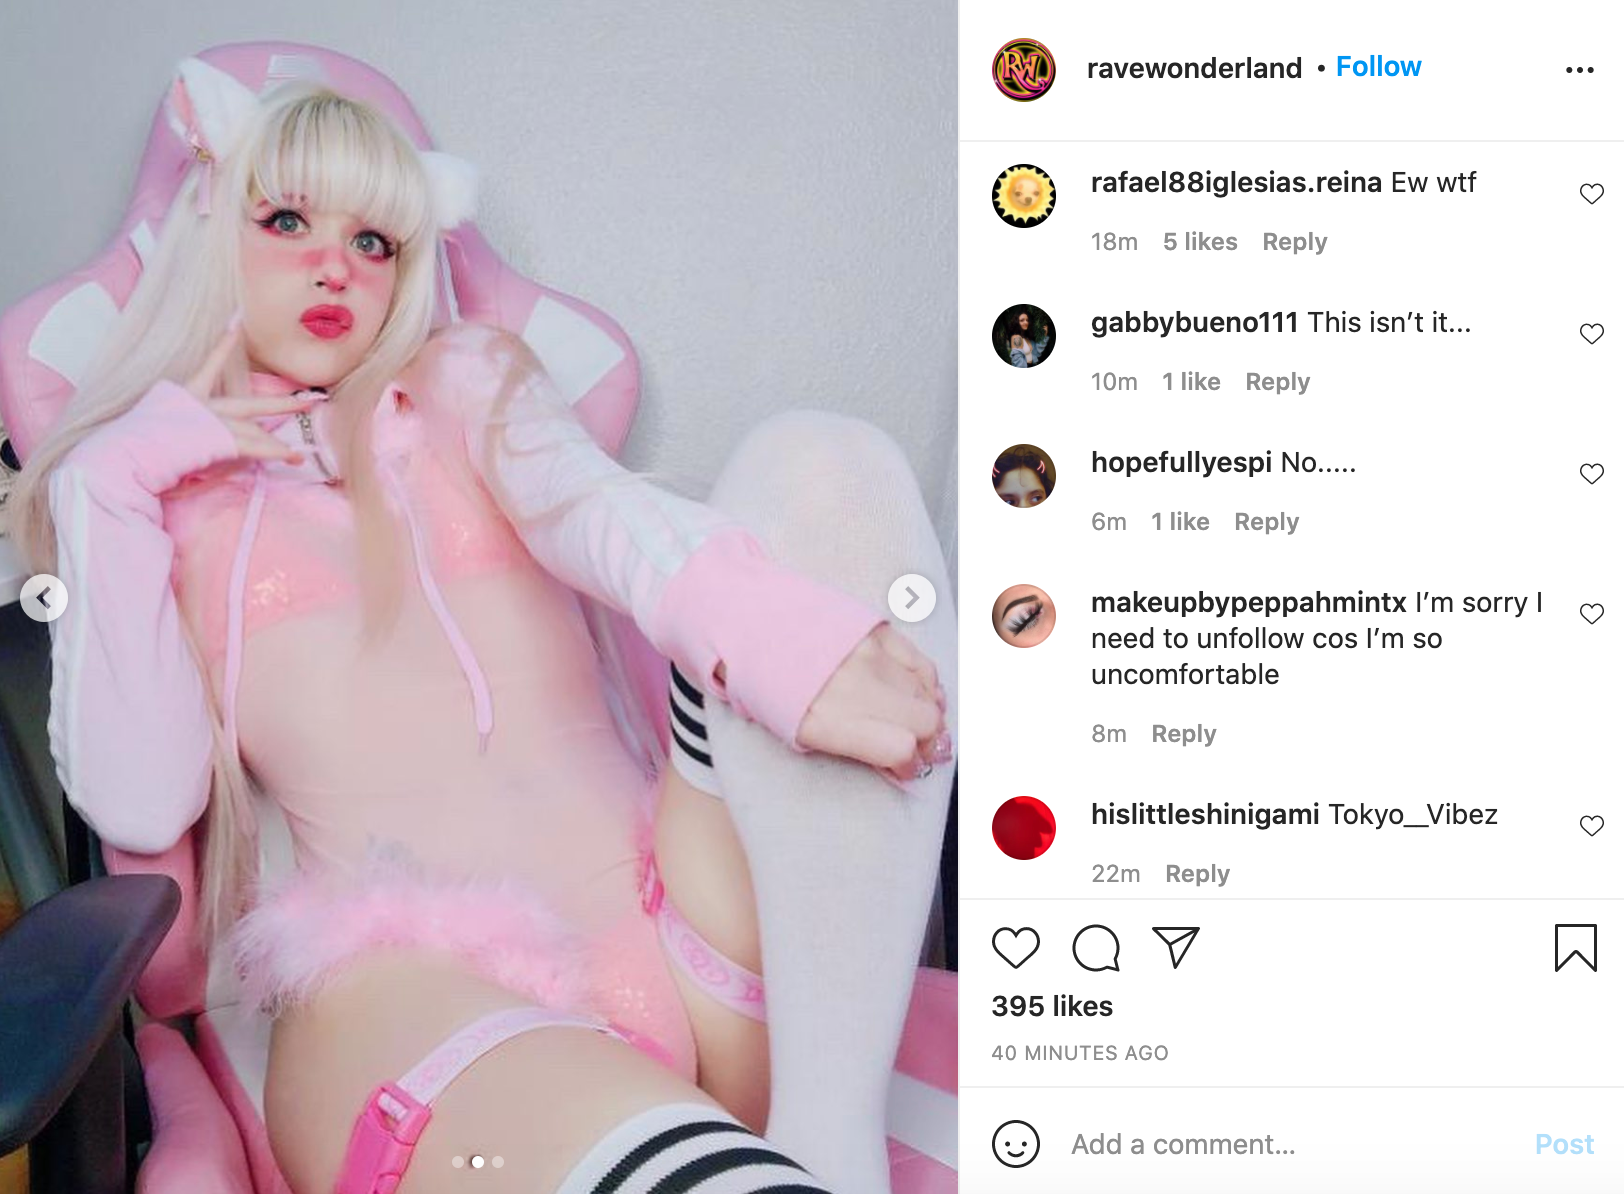Go to the previous photo in carousel
Viewport: 1624px width, 1194px height.
point(44,598)
